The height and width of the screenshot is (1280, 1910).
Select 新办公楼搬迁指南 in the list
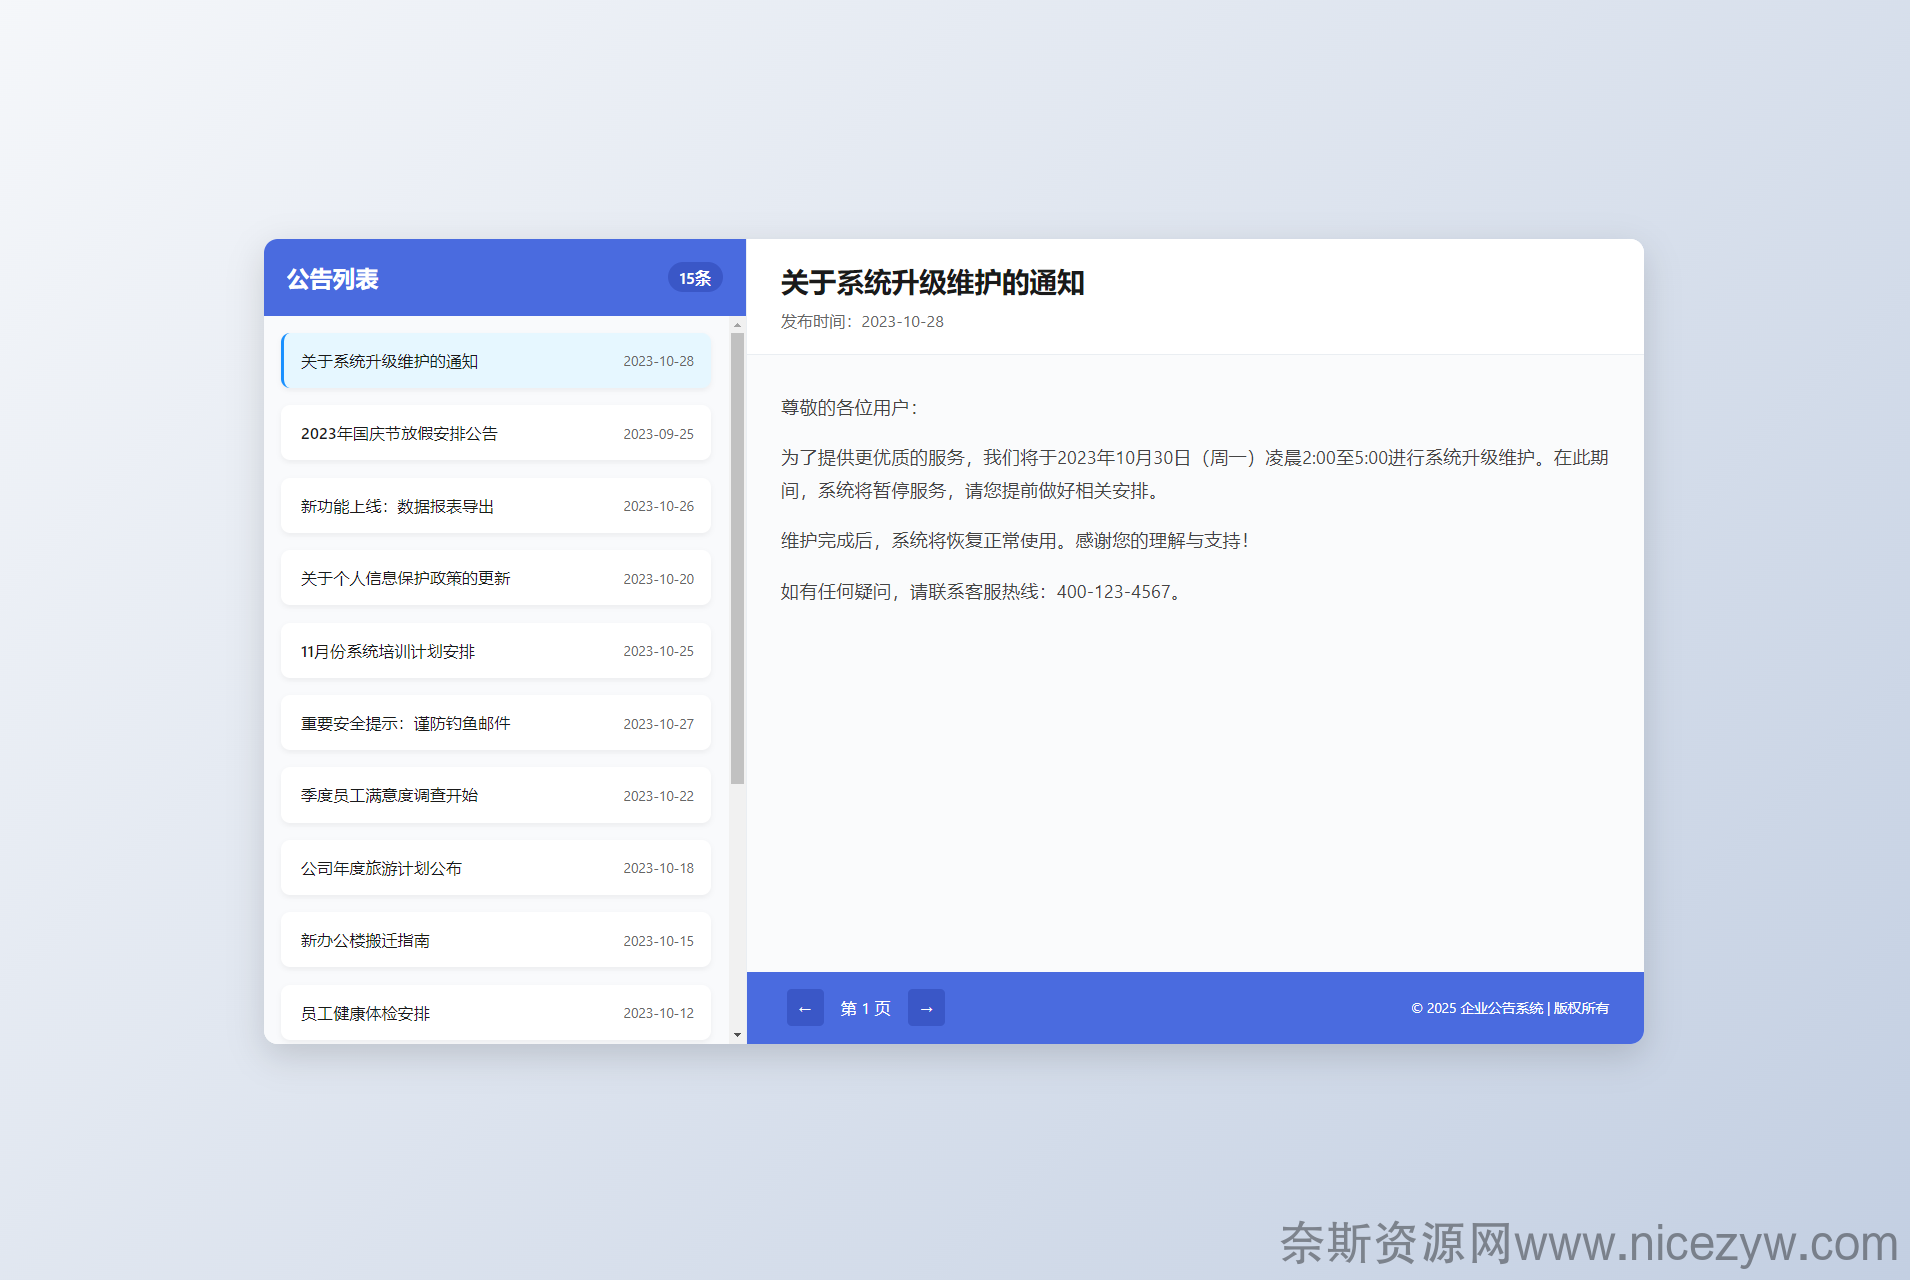496,940
